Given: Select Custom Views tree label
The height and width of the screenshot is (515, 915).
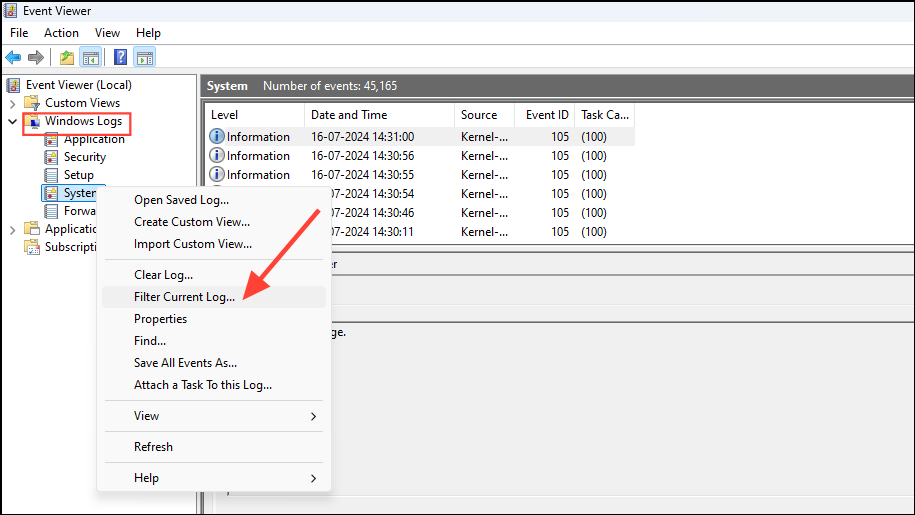Looking at the screenshot, I should [x=82, y=103].
